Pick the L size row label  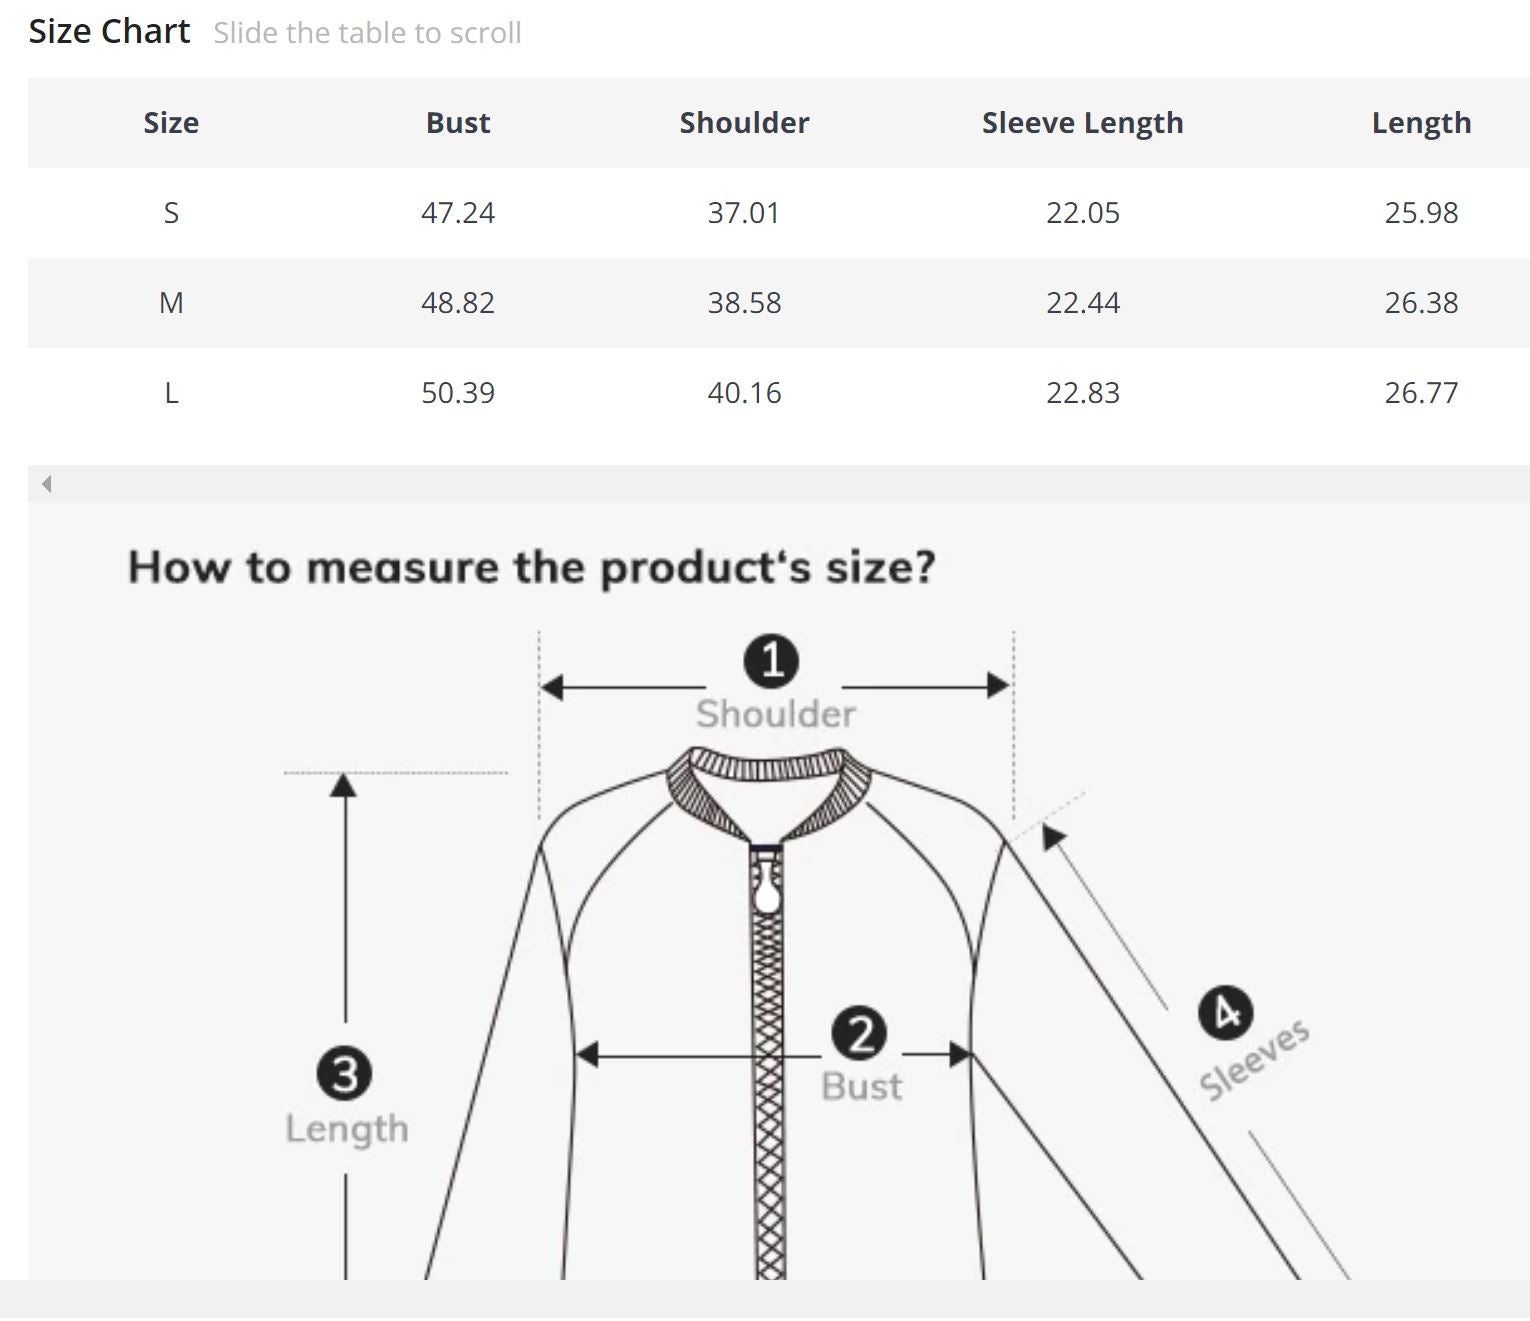171,393
